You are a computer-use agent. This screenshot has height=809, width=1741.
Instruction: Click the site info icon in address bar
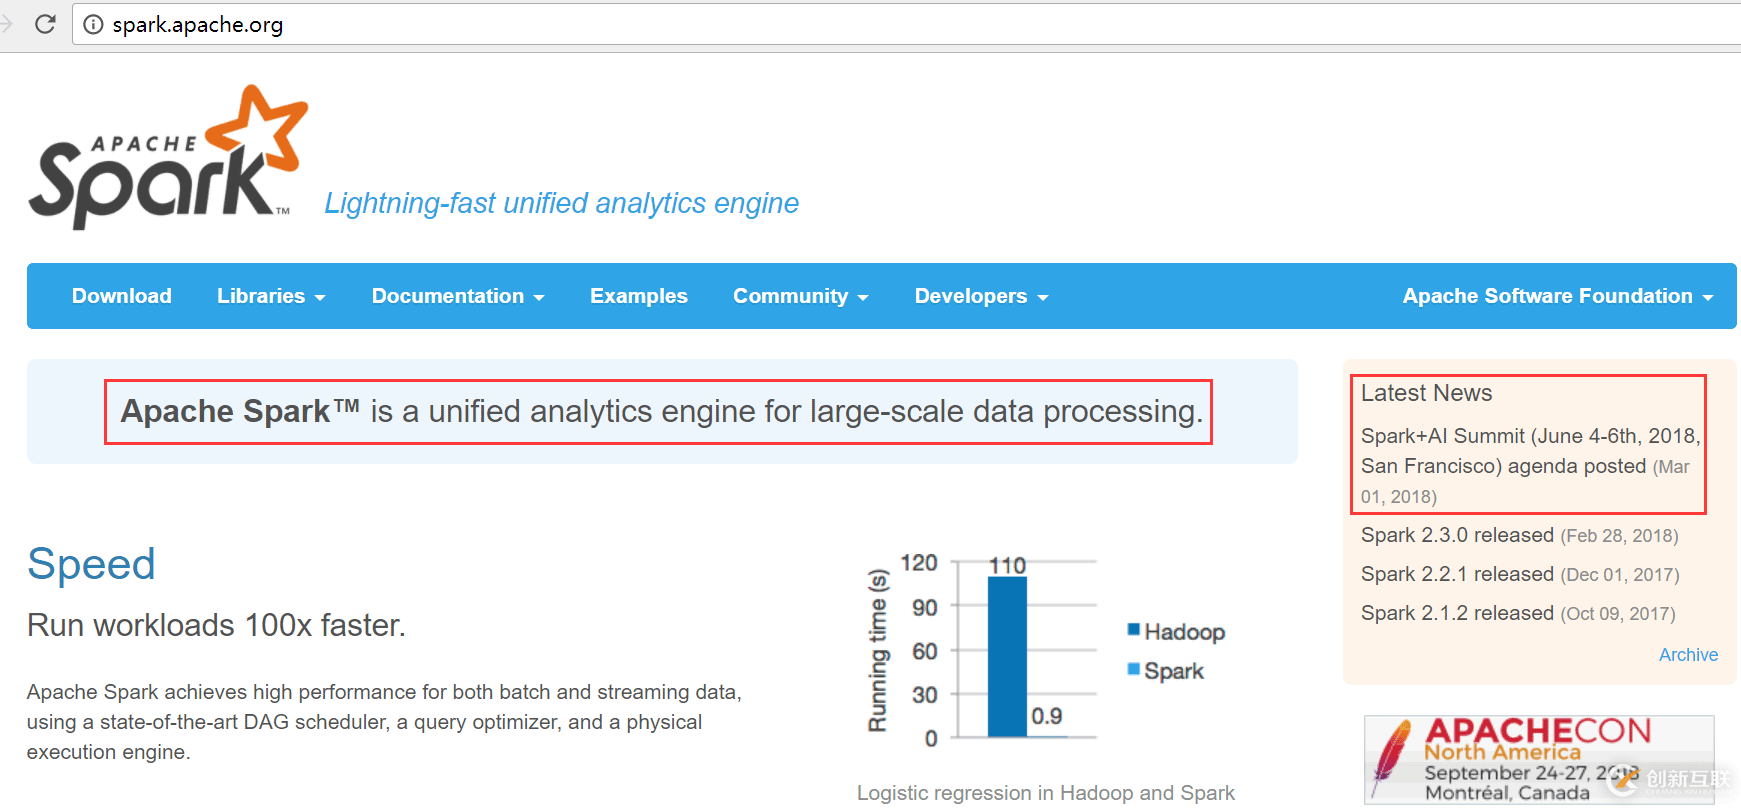point(93,25)
